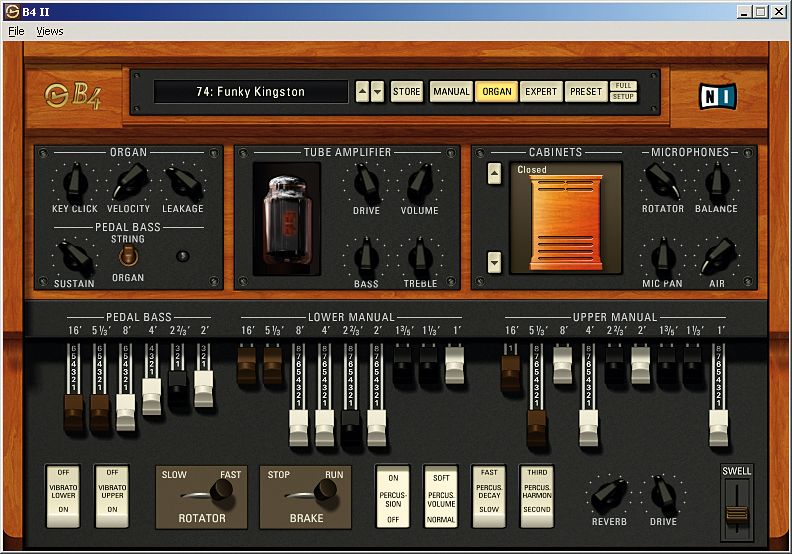
Task: Click the Velocity knob
Action: click(129, 182)
